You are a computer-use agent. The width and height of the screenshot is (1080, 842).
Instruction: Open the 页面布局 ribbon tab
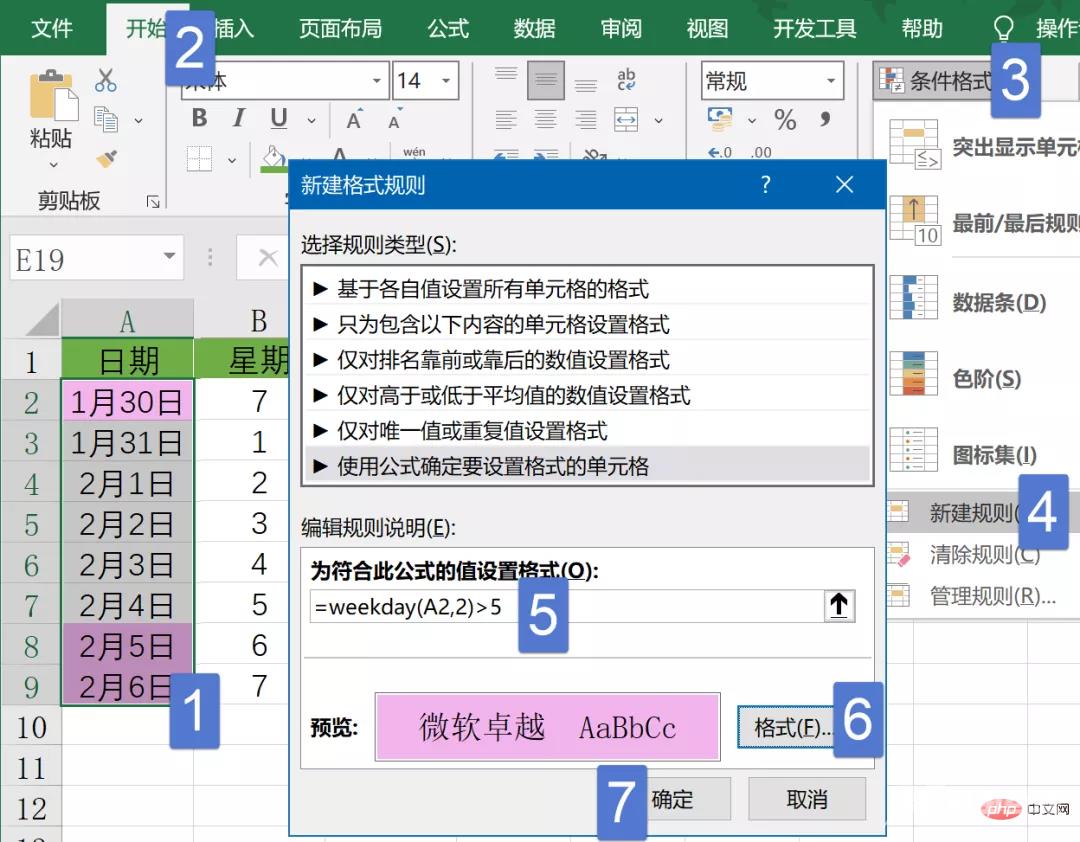(340, 28)
